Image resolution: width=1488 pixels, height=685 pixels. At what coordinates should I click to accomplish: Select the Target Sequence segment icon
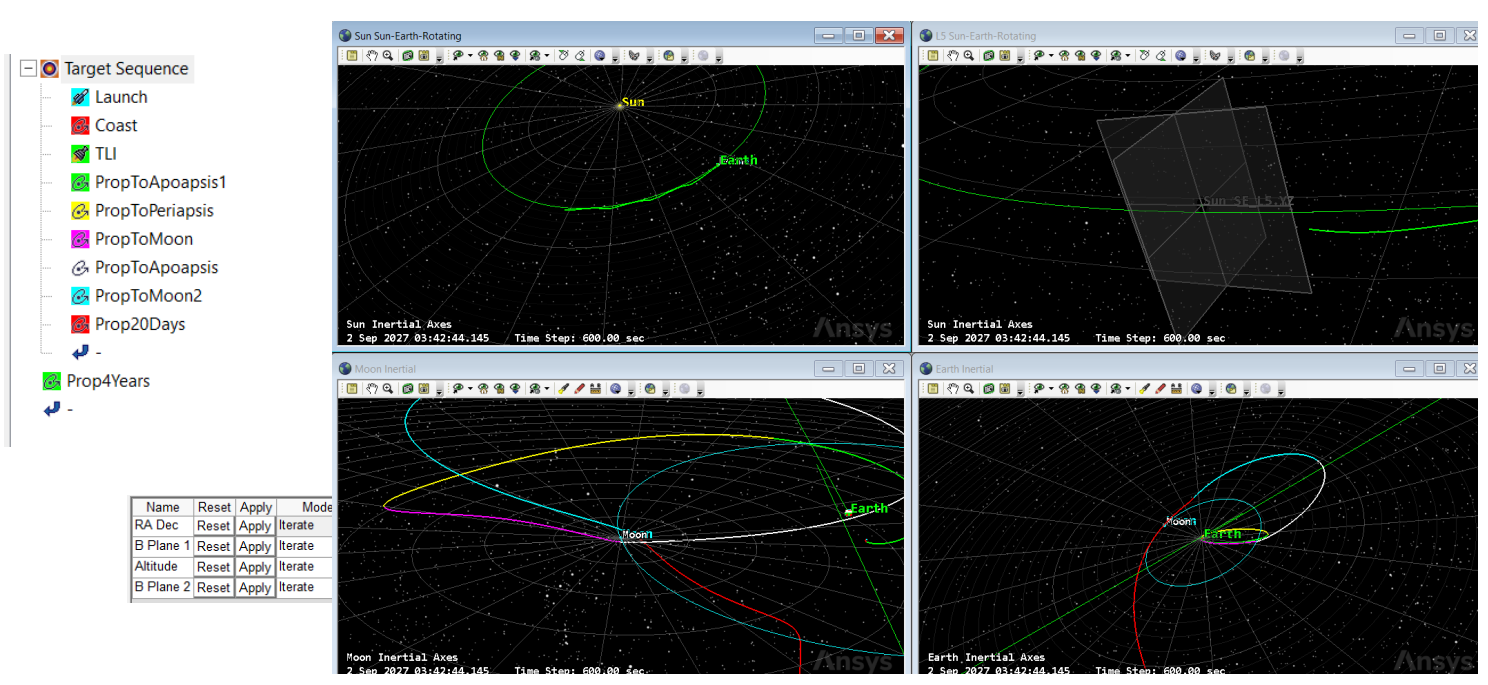coord(49,69)
